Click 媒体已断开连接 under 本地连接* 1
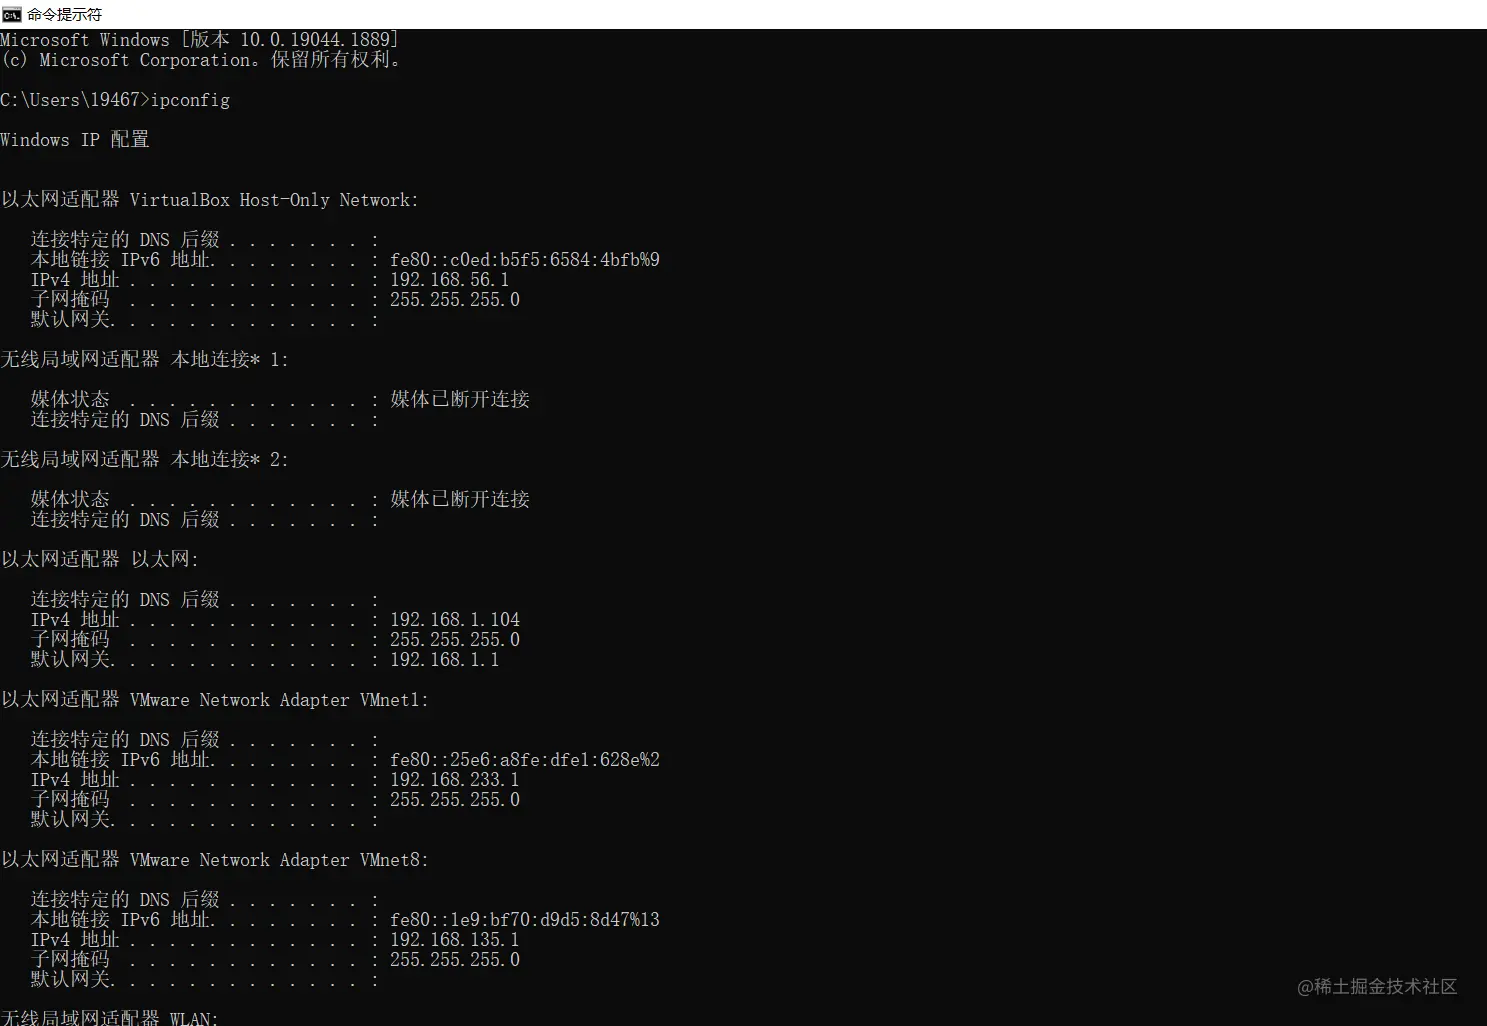 coord(460,399)
